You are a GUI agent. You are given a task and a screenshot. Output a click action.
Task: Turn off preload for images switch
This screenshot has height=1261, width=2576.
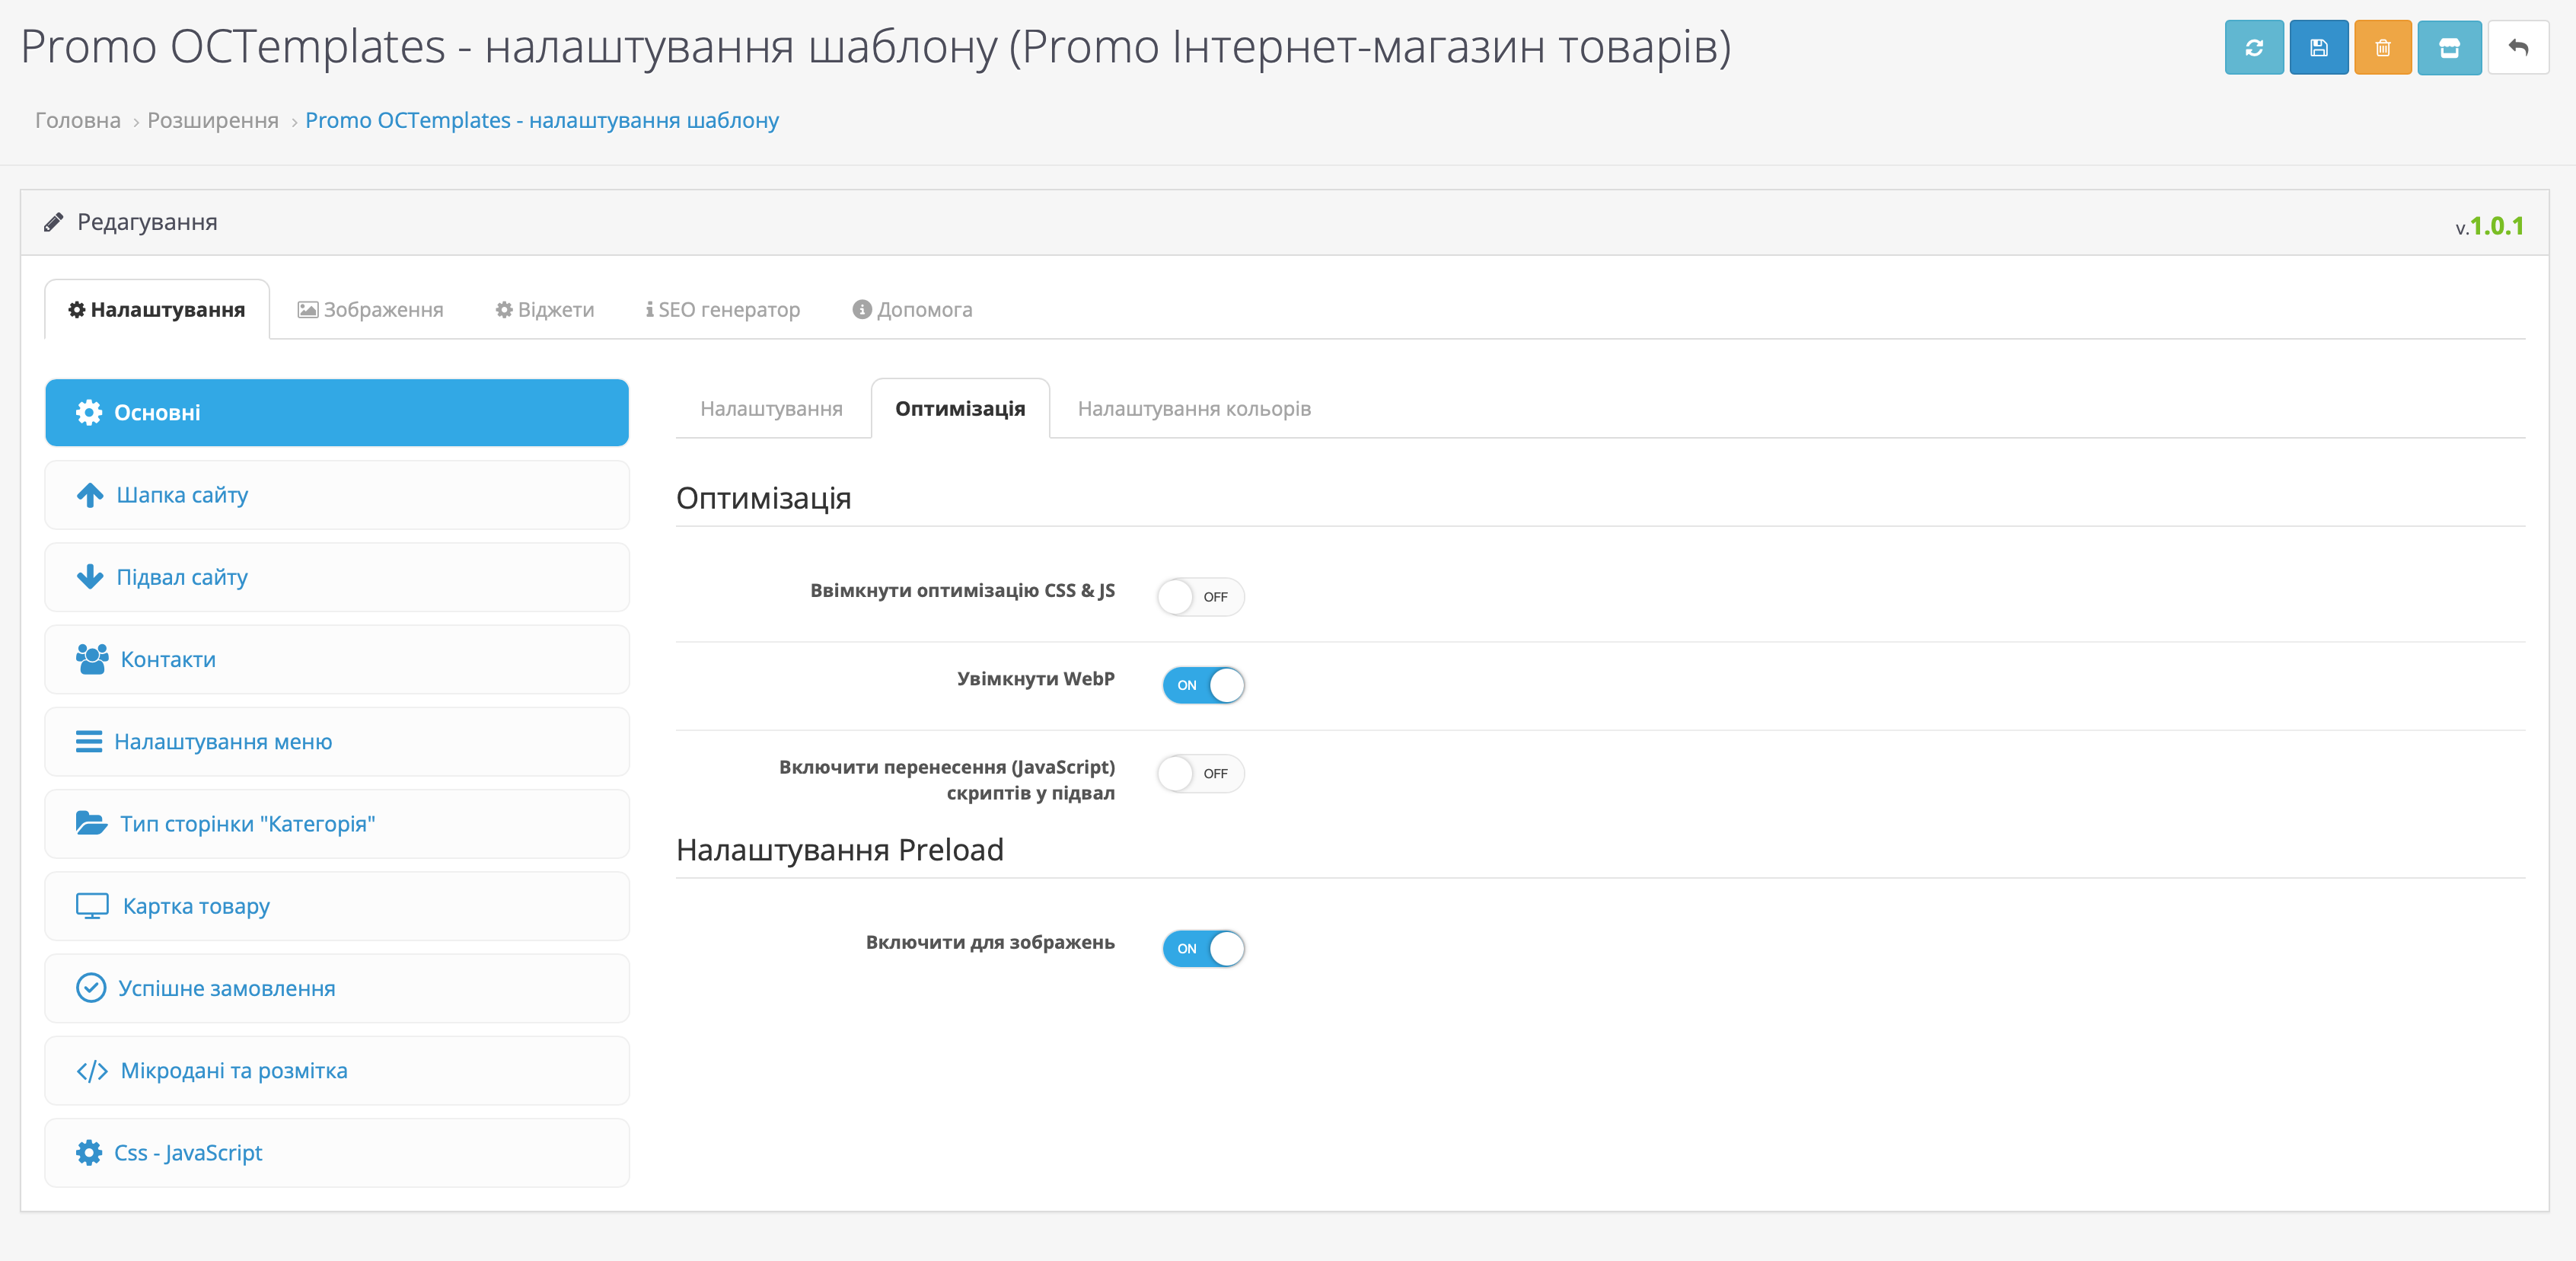tap(1202, 948)
